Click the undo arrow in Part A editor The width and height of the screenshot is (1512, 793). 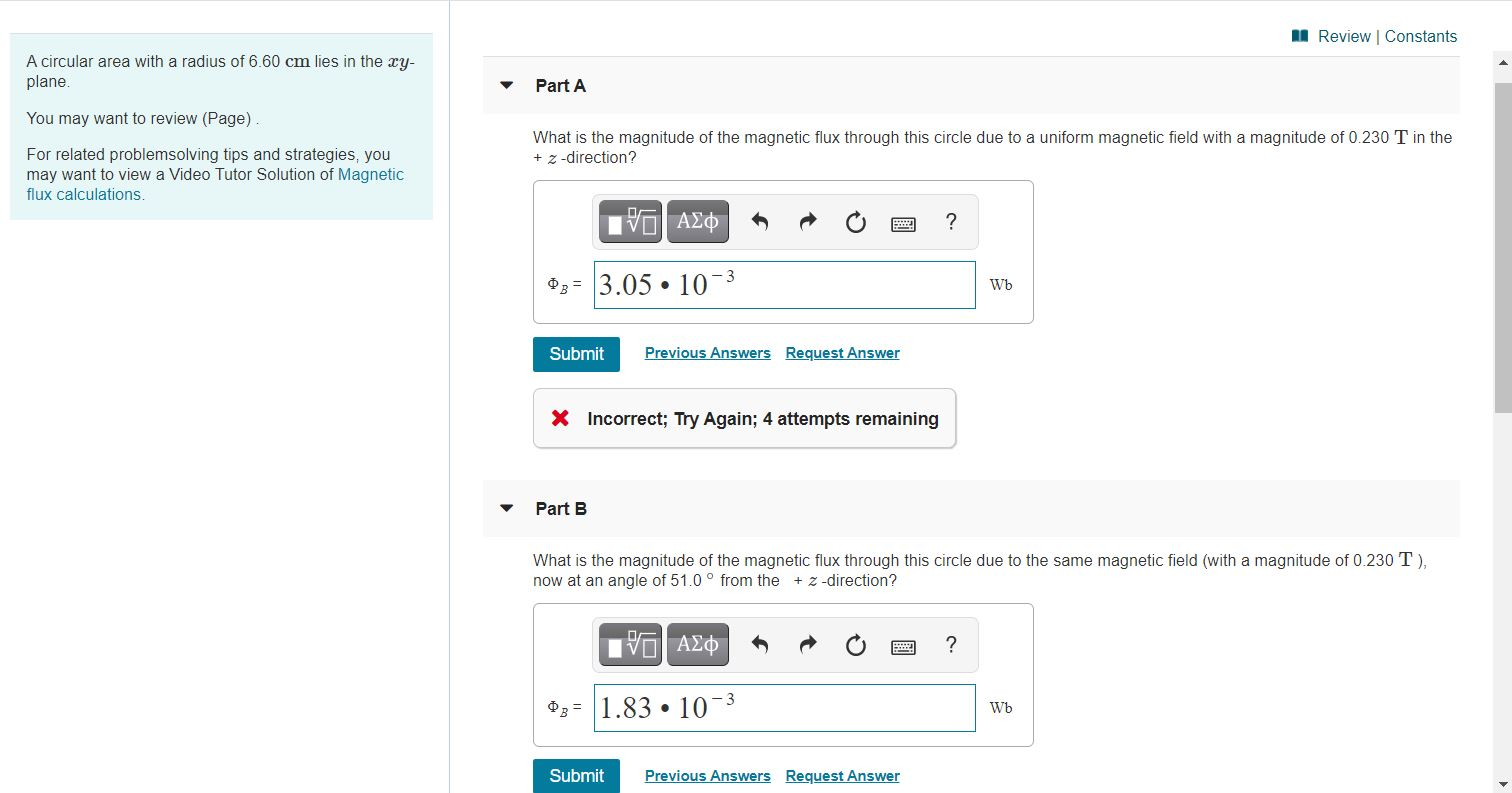coord(759,221)
